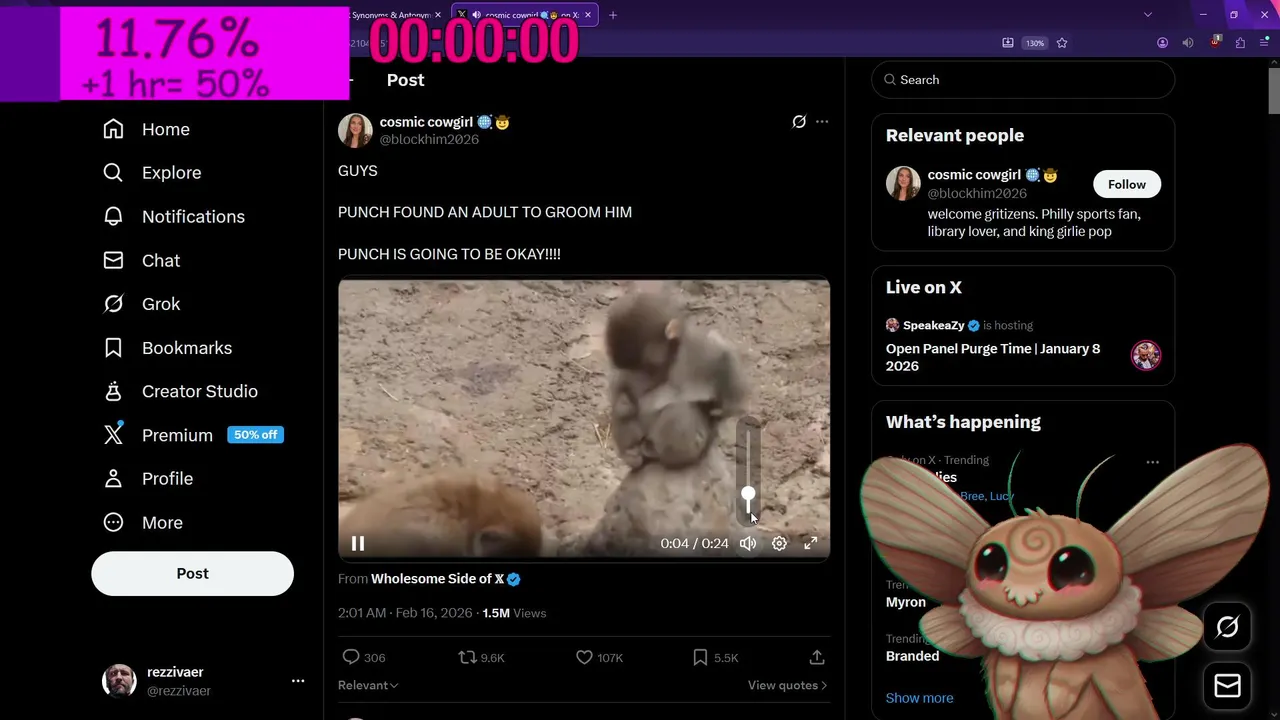Open Creator Studio from the sidebar
Screen dimensions: 1280x720
click(180, 391)
